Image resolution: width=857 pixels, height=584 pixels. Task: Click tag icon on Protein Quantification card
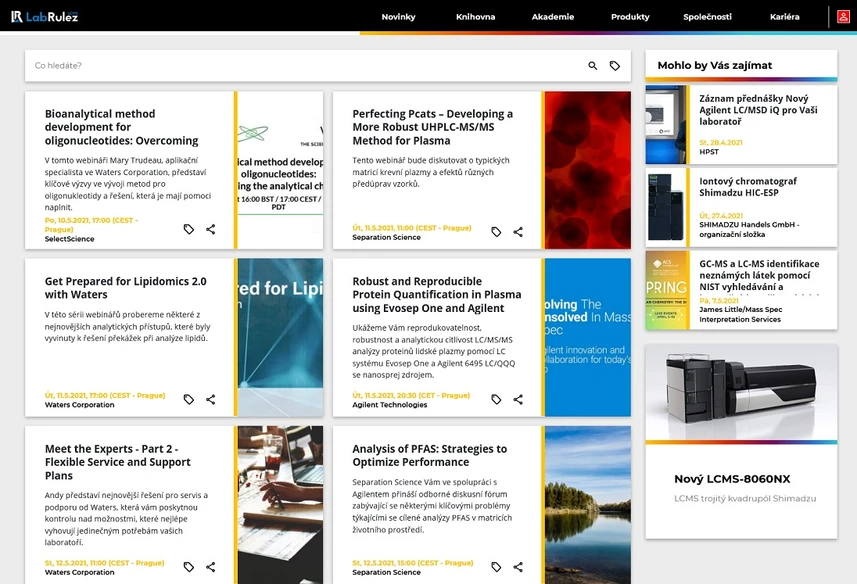[496, 399]
